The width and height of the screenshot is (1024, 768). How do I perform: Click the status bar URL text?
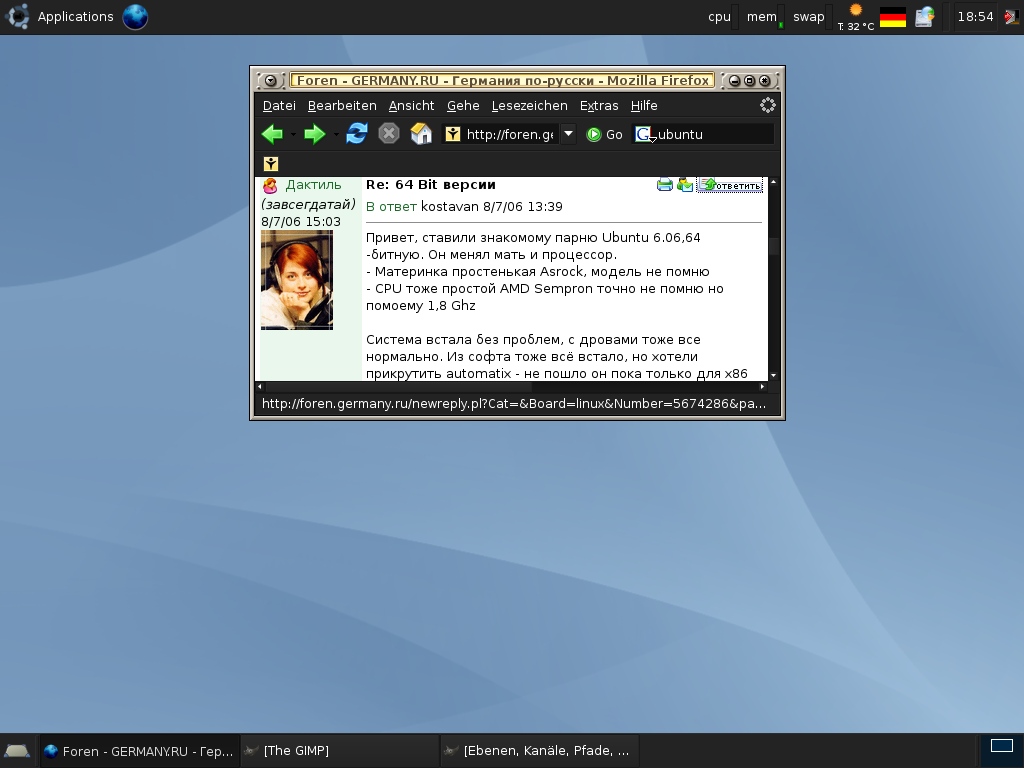514,404
